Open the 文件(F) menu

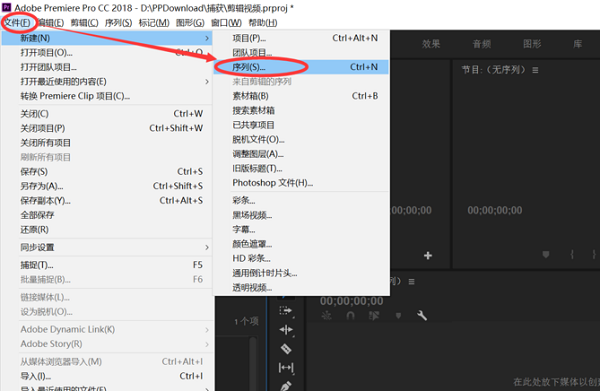18,23
